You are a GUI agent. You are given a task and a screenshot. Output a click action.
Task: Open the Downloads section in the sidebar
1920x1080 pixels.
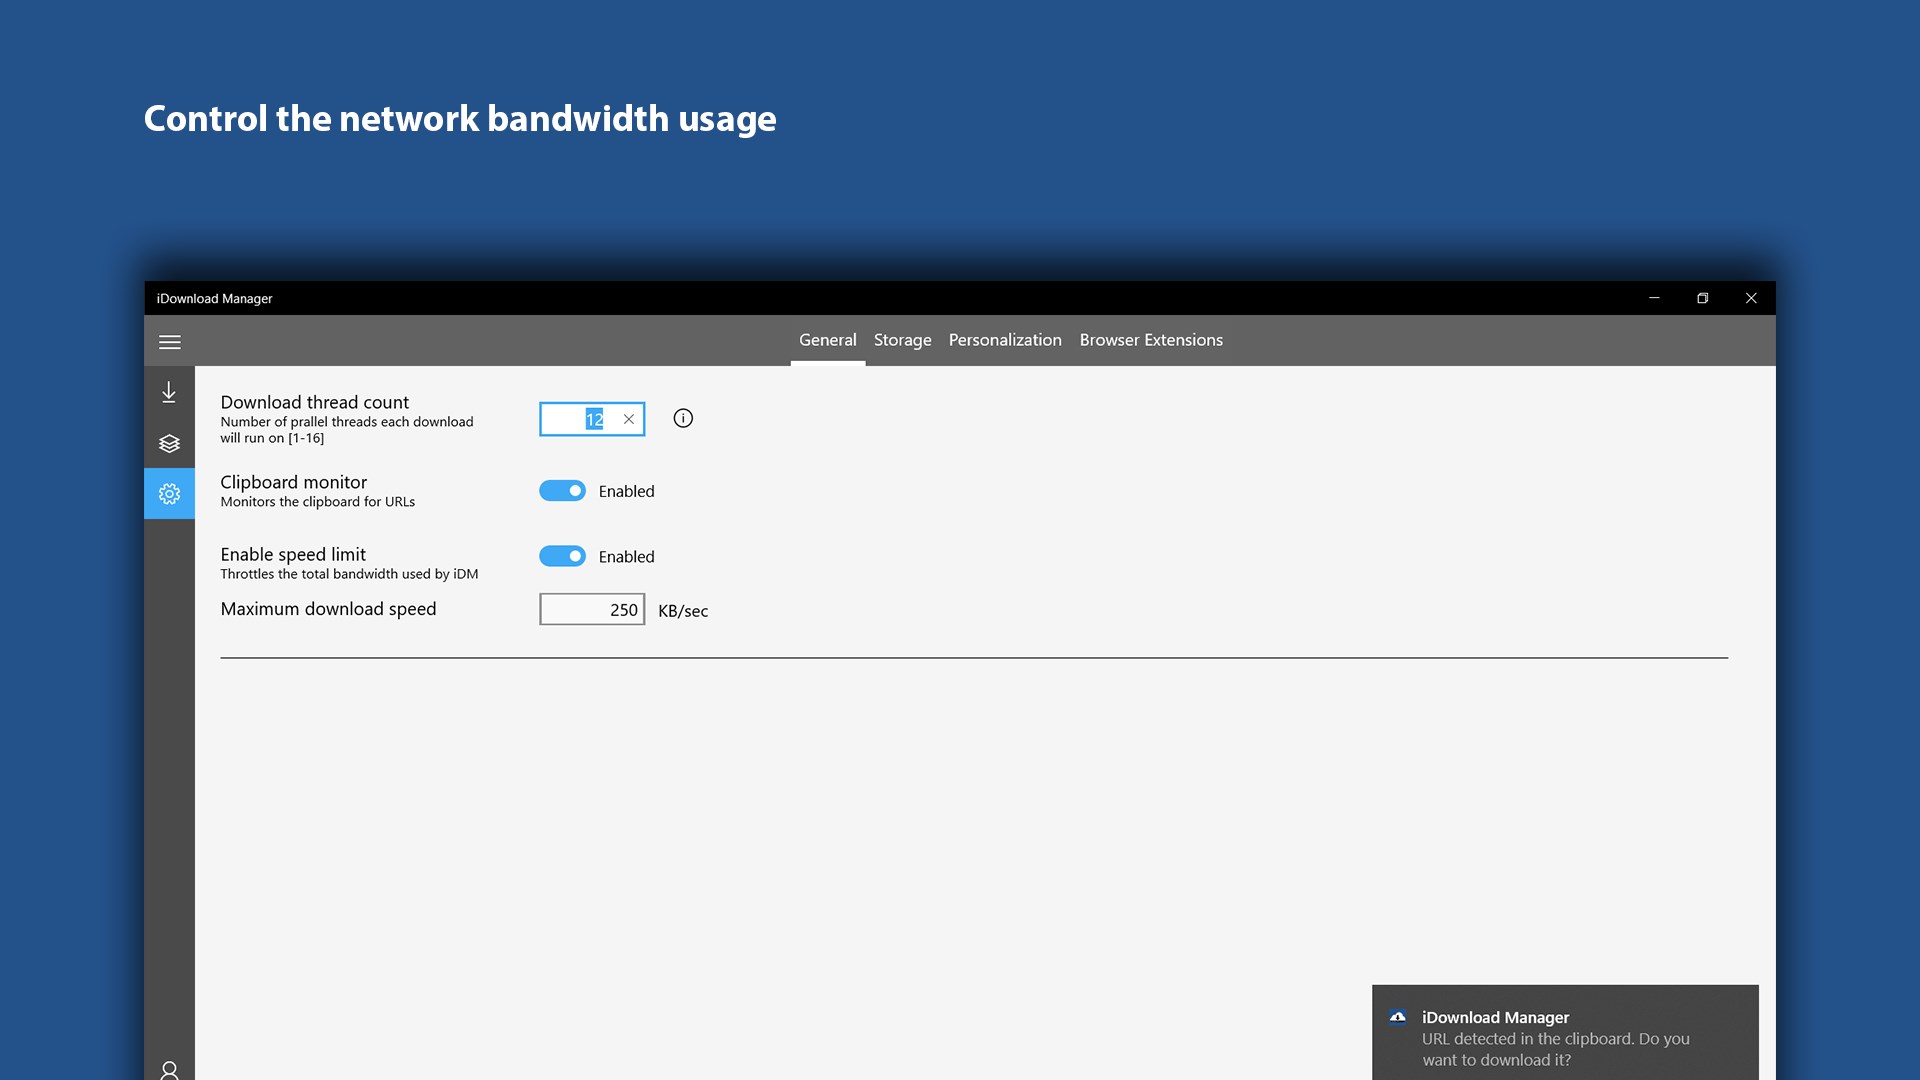(169, 392)
